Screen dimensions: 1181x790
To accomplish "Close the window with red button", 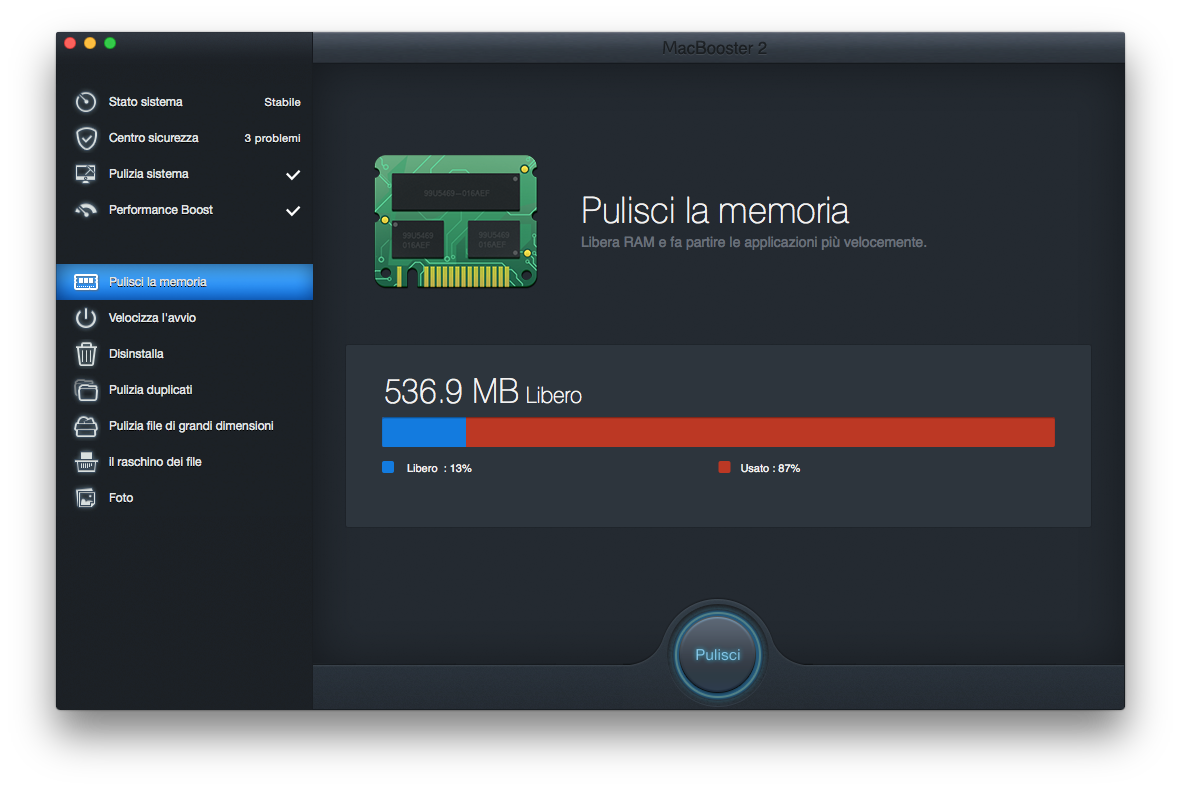I will [70, 43].
